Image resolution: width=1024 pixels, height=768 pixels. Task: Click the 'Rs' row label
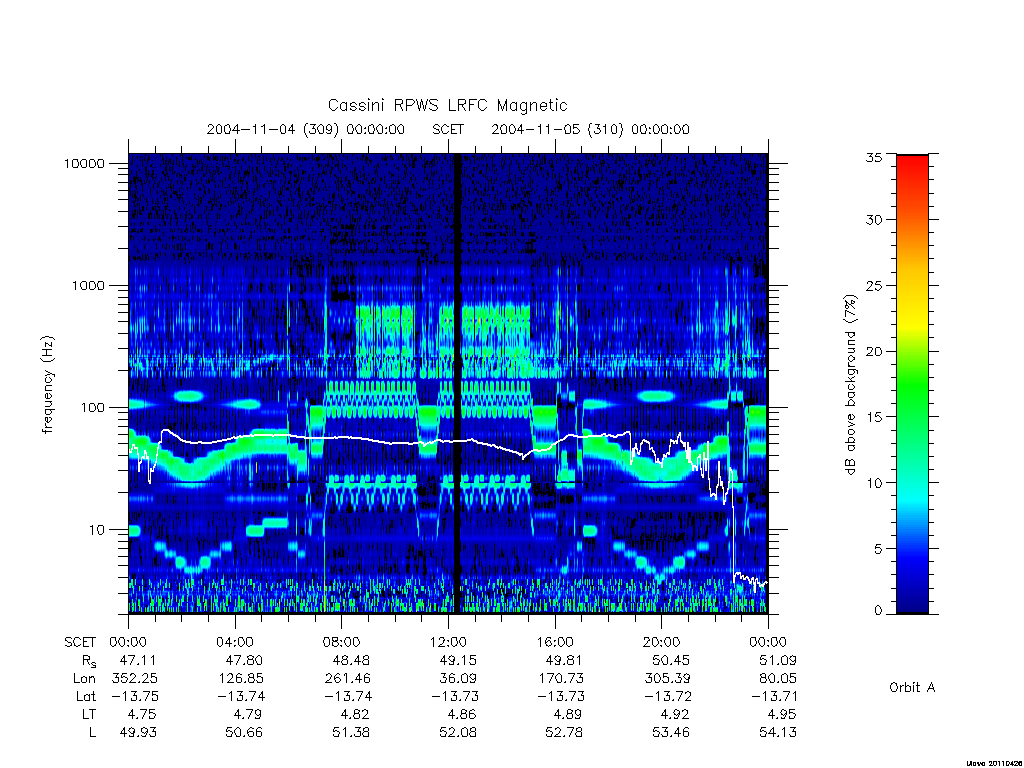click(x=89, y=661)
